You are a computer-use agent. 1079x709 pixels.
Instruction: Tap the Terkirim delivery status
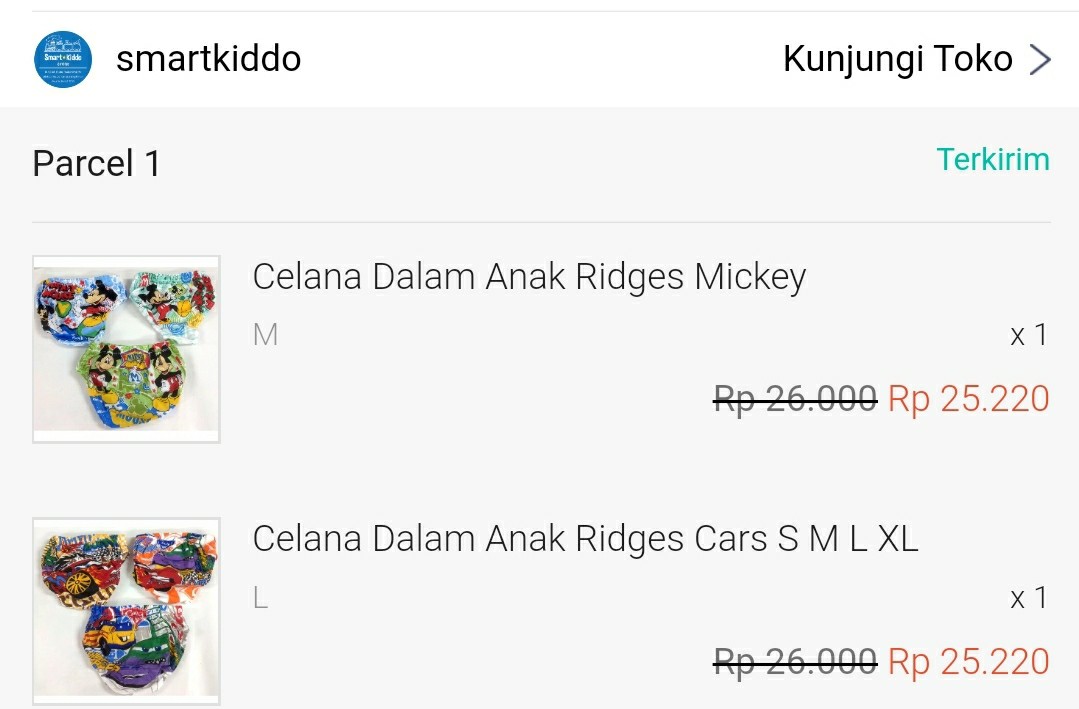coord(992,160)
